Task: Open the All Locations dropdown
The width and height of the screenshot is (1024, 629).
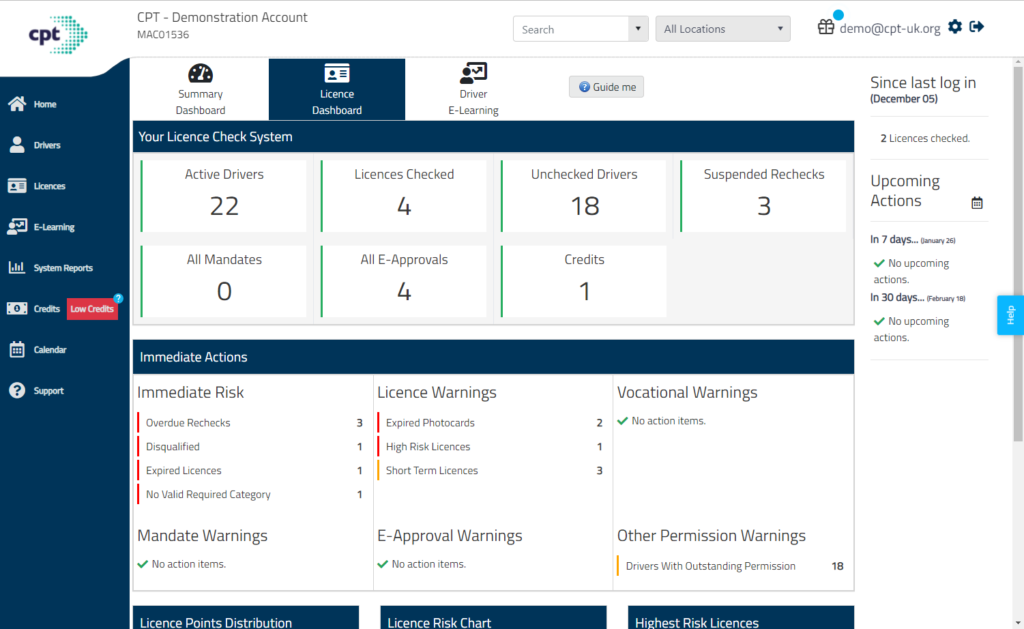Action: 722,28
